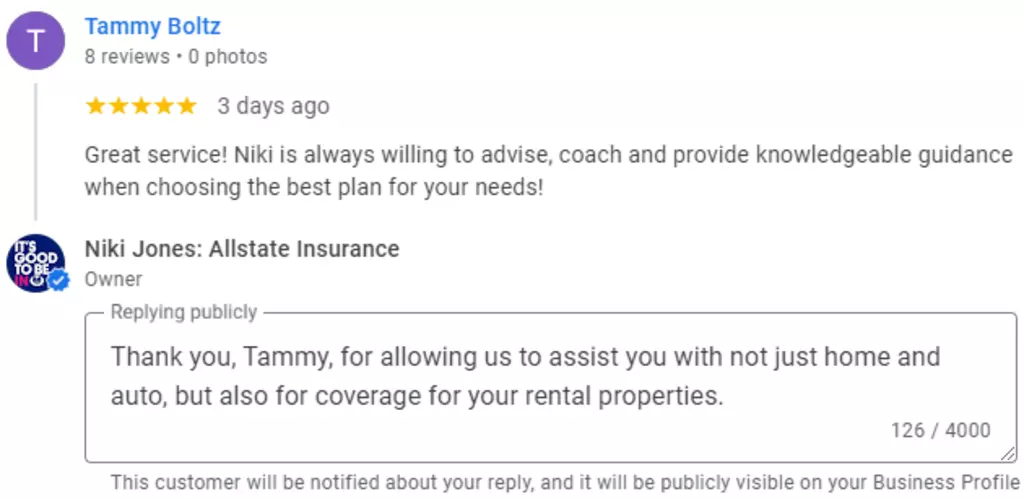Select the first gold rating star
The height and width of the screenshot is (499, 1024).
tap(95, 106)
